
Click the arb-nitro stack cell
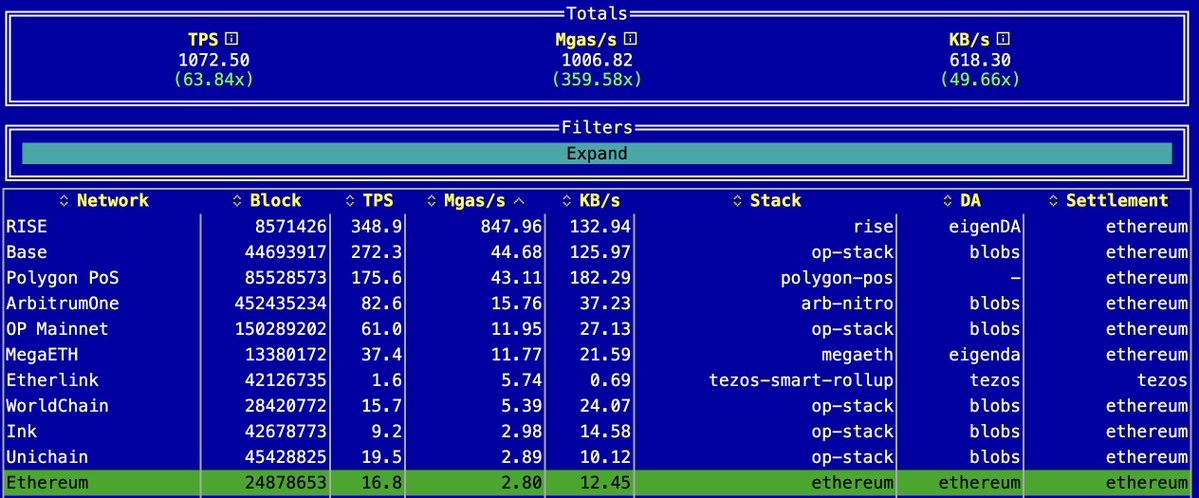[847, 303]
